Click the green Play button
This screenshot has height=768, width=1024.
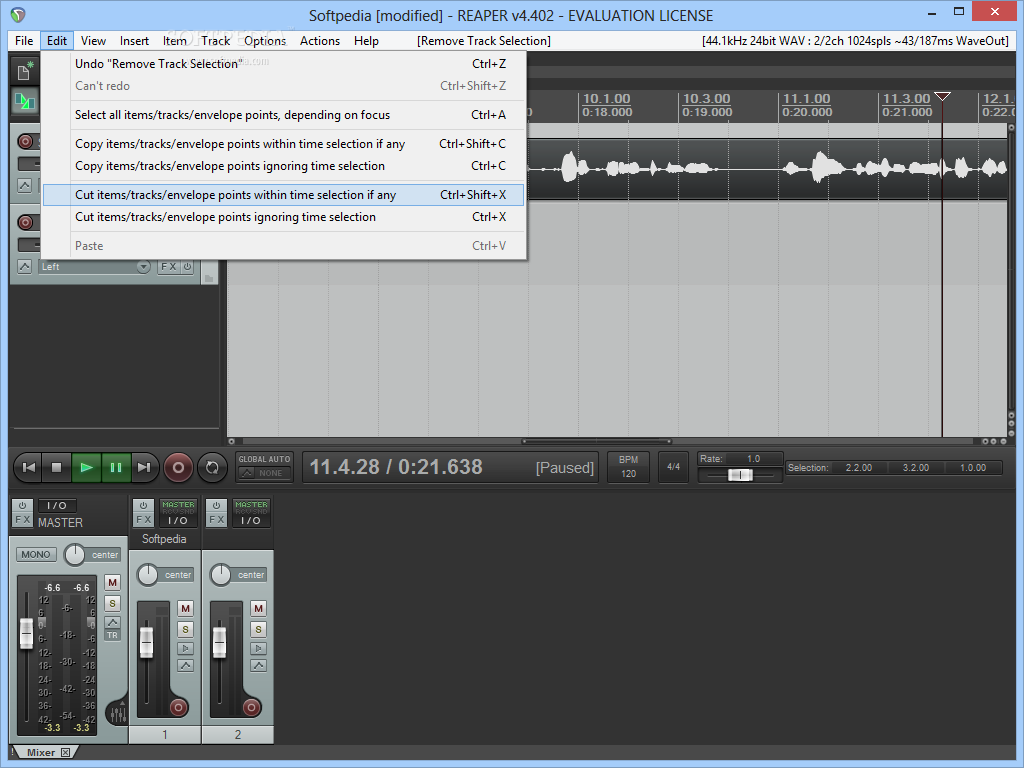click(x=86, y=468)
